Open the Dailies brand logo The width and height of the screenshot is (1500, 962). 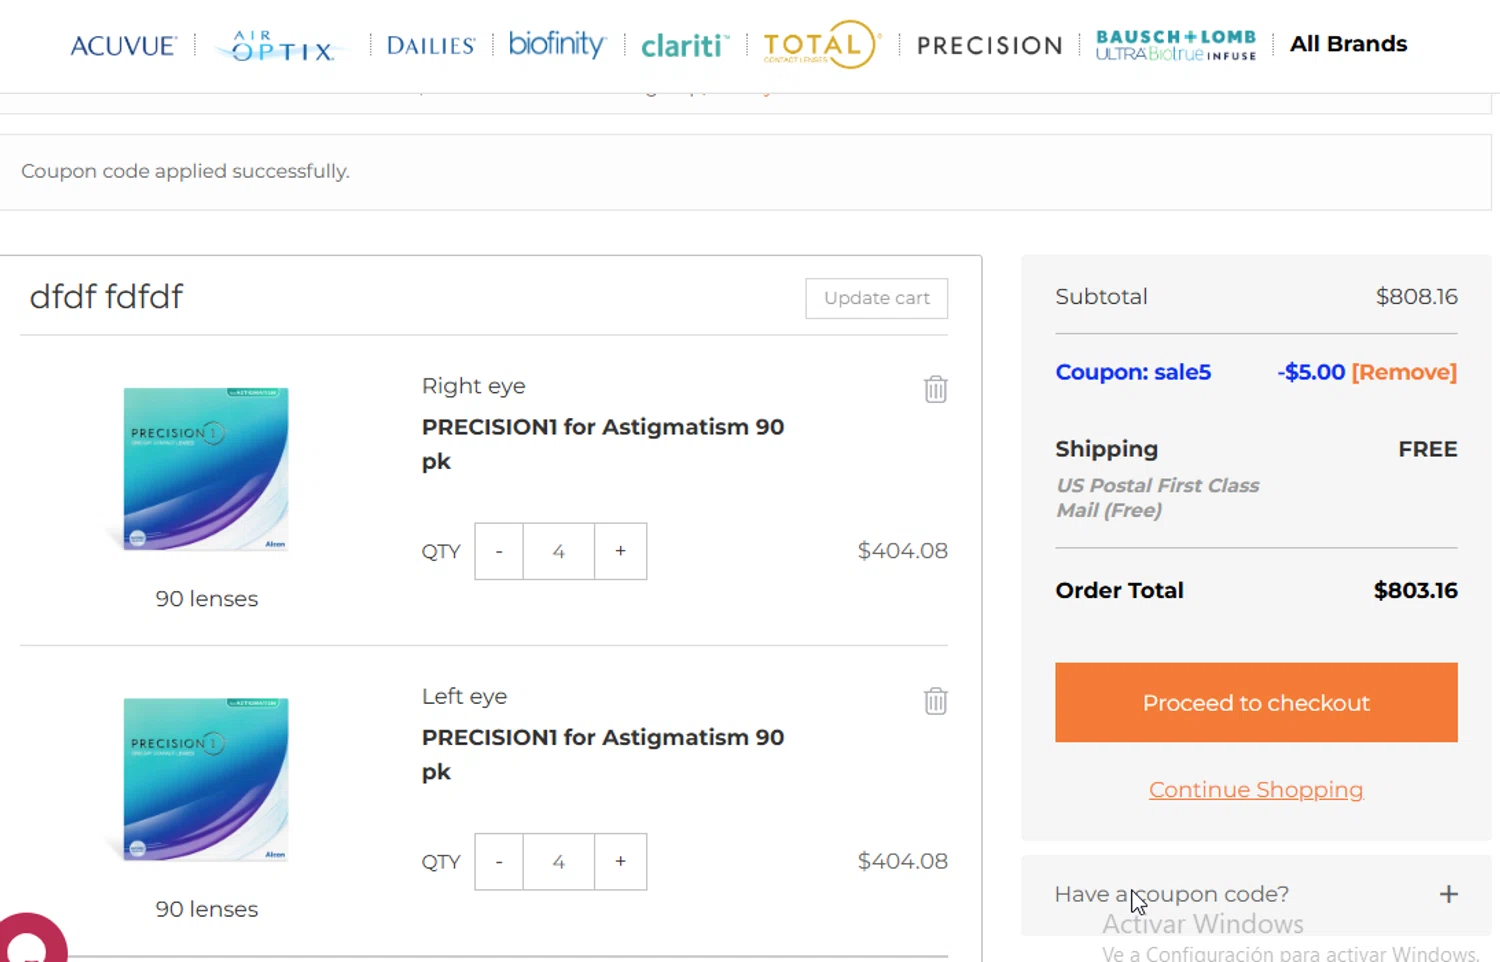point(431,46)
